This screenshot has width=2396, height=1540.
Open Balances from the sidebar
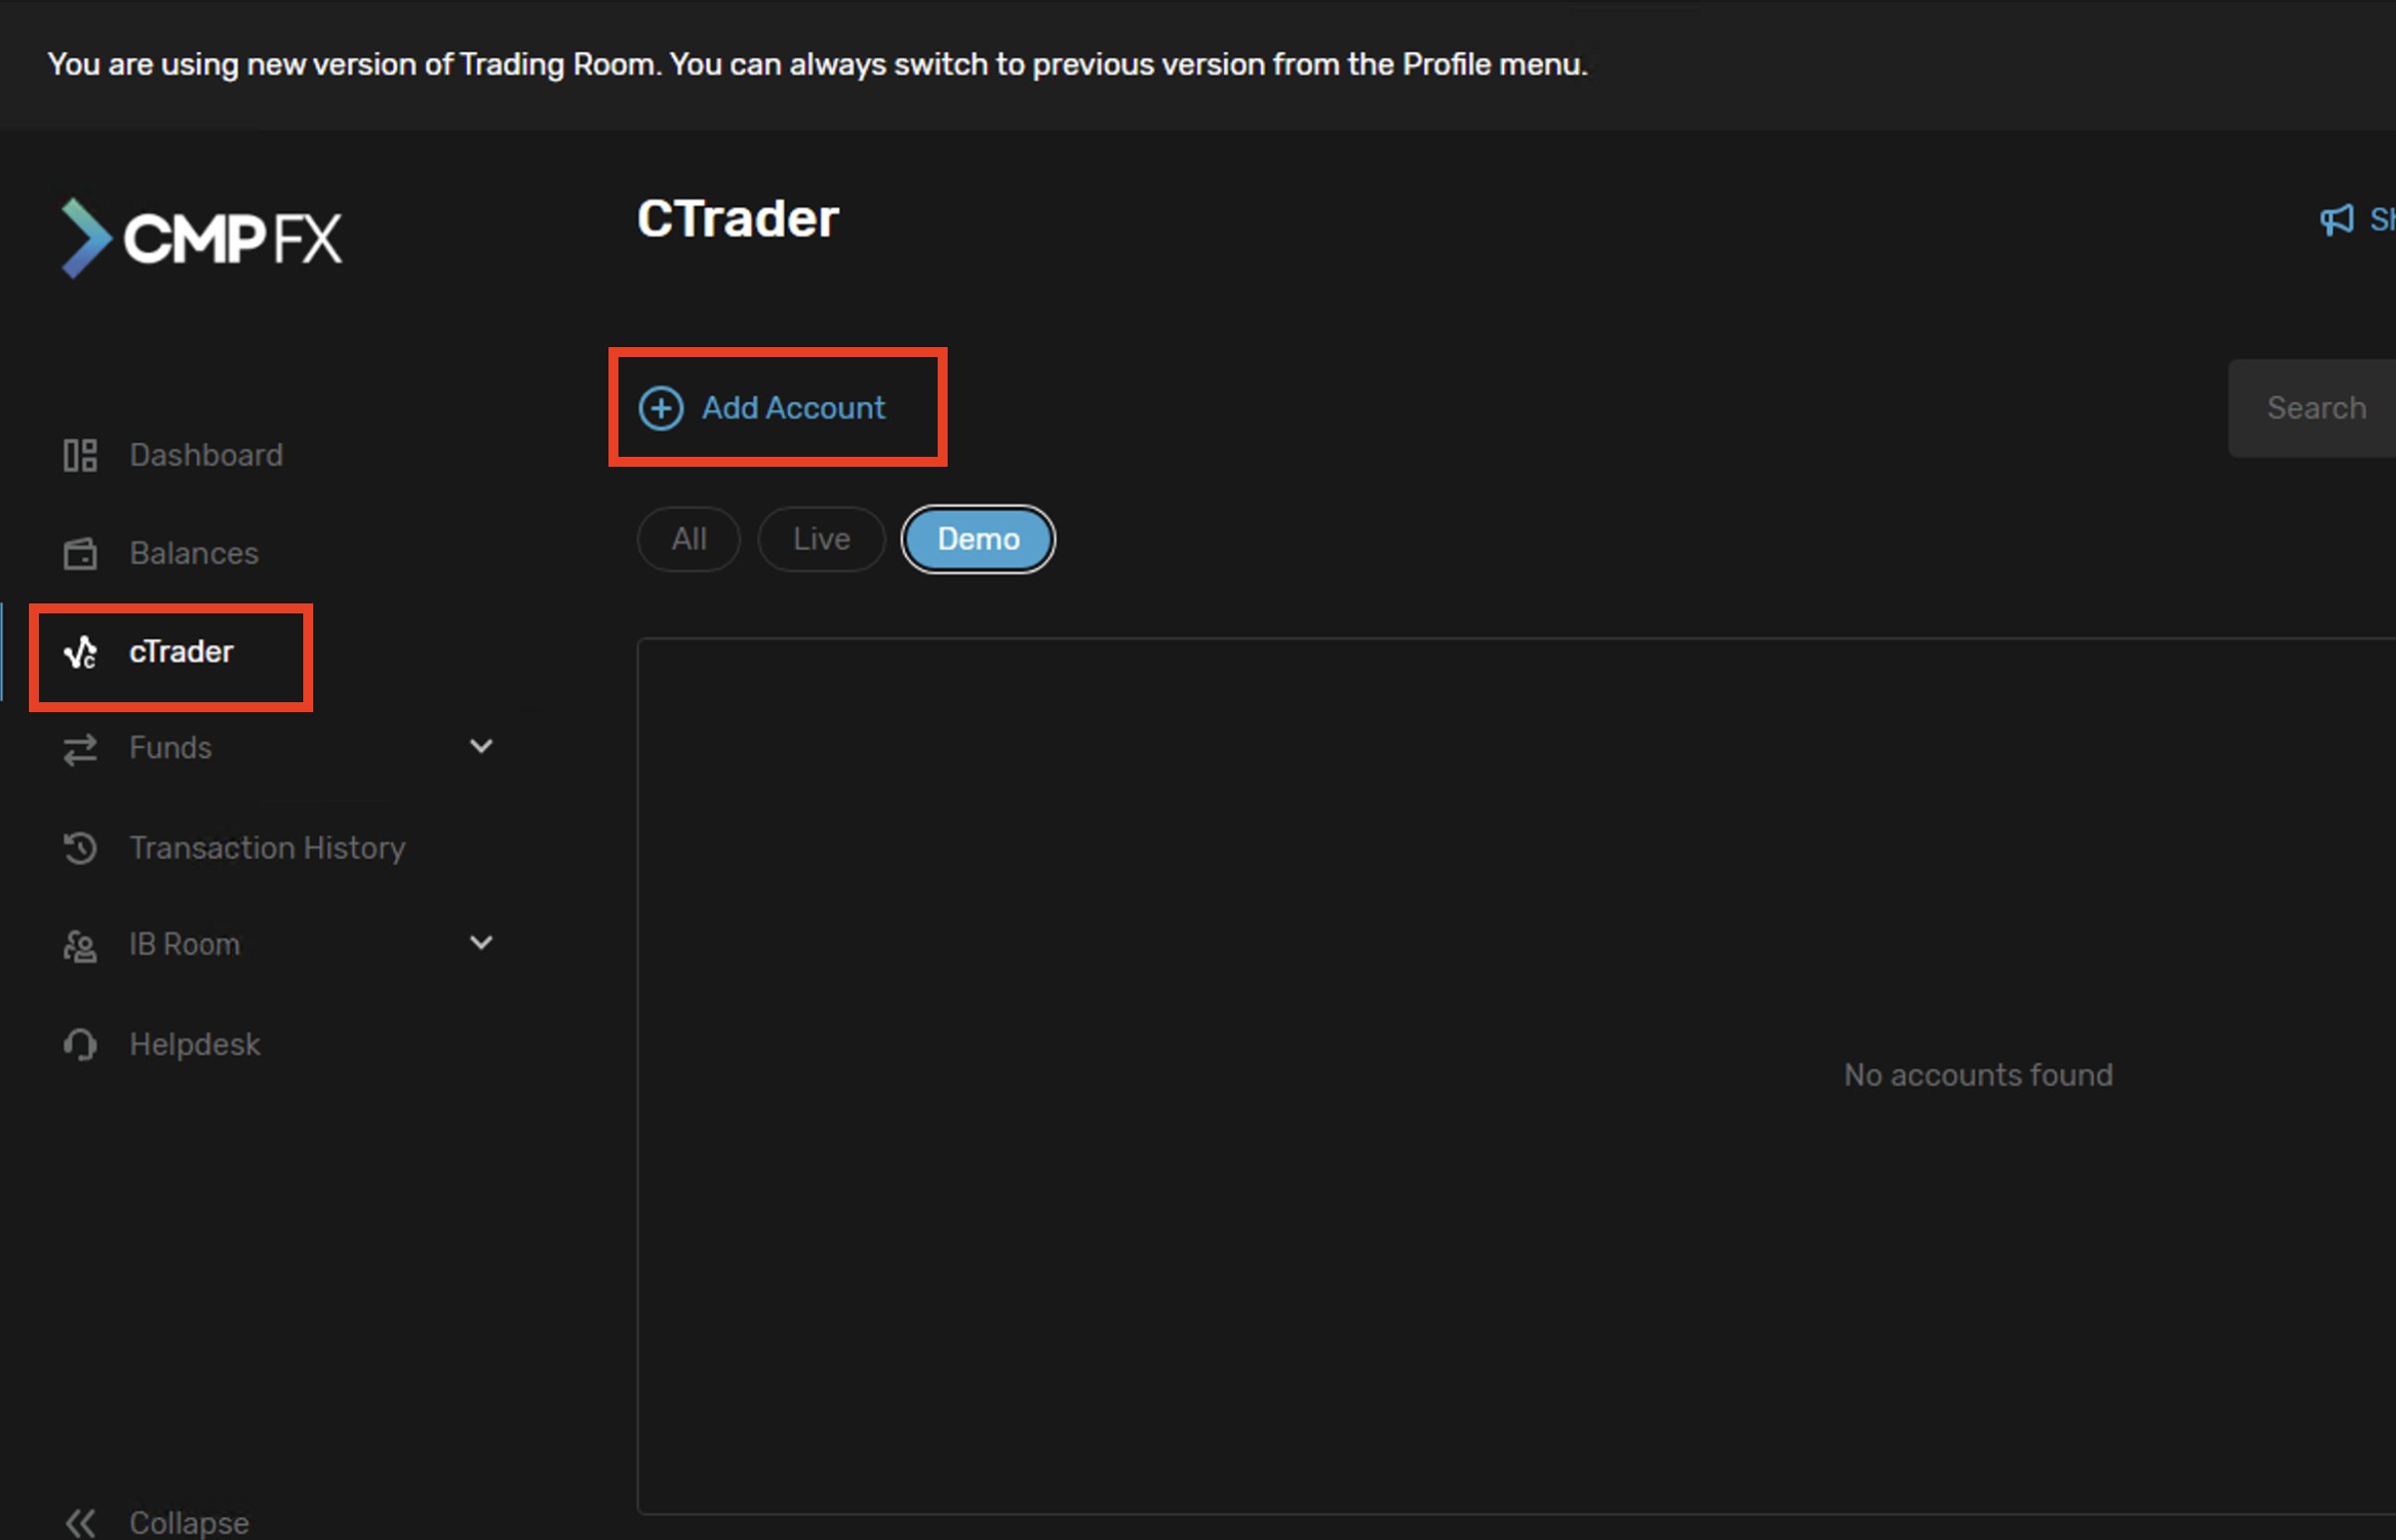tap(194, 553)
